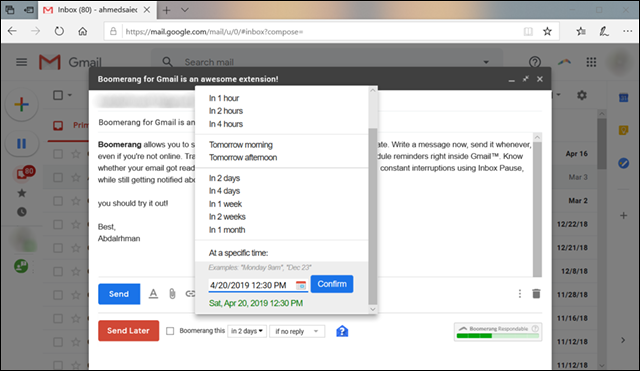Open the Google apps grid
640x371 pixels.
coord(591,62)
